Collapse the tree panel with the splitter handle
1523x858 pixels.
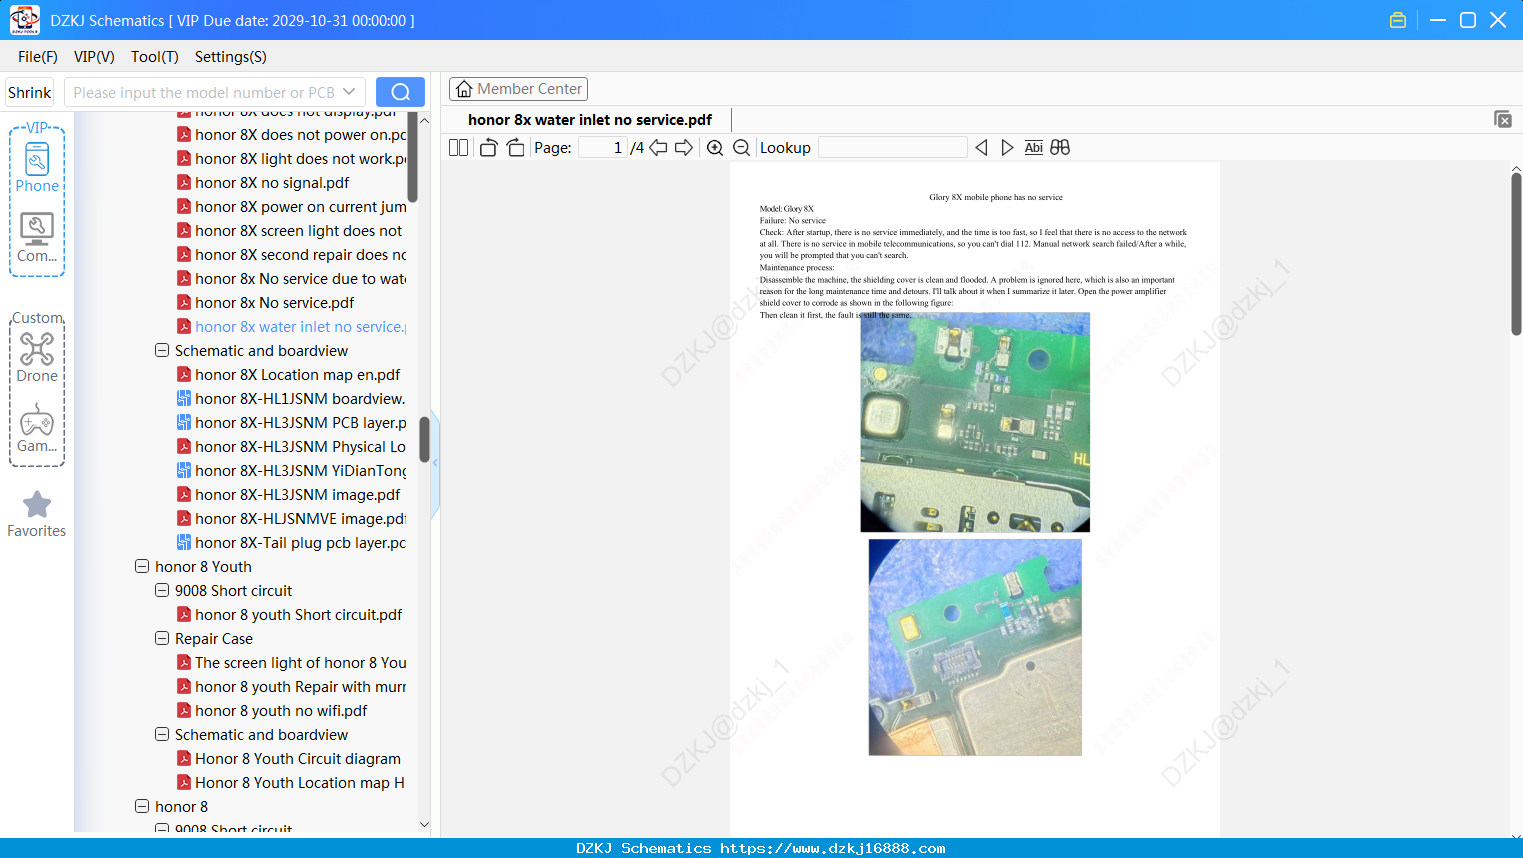coord(435,462)
